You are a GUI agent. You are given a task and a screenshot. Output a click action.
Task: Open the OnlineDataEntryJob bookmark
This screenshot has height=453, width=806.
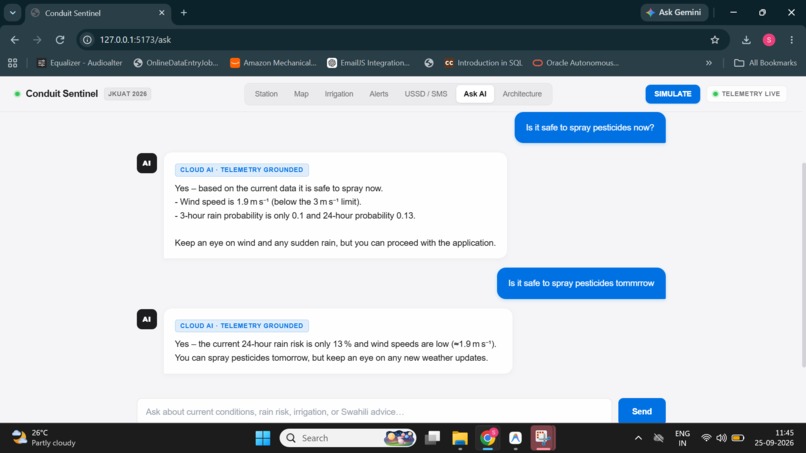(x=176, y=63)
